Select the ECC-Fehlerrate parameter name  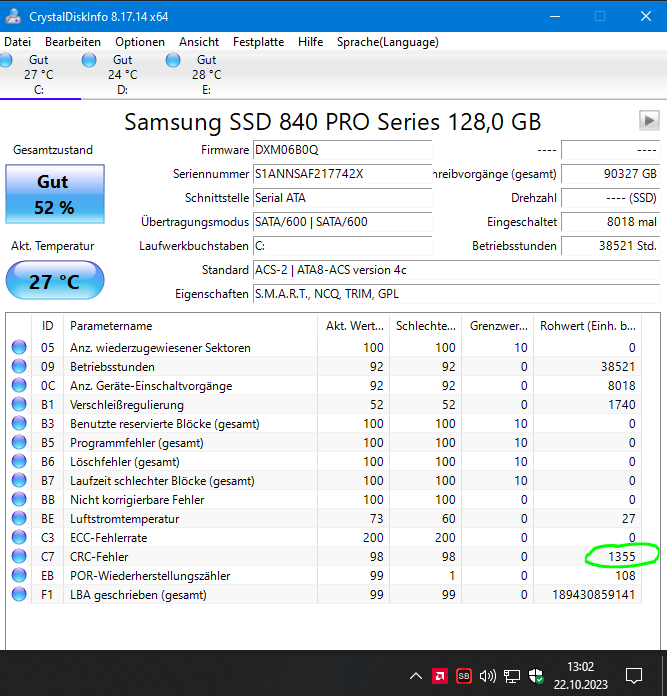pos(109,538)
